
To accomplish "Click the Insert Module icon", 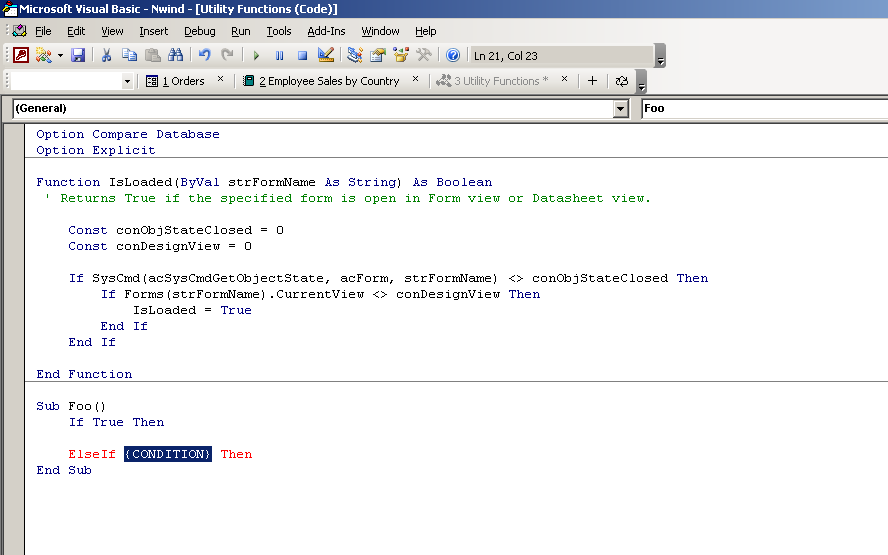I will pyautogui.click(x=44, y=55).
